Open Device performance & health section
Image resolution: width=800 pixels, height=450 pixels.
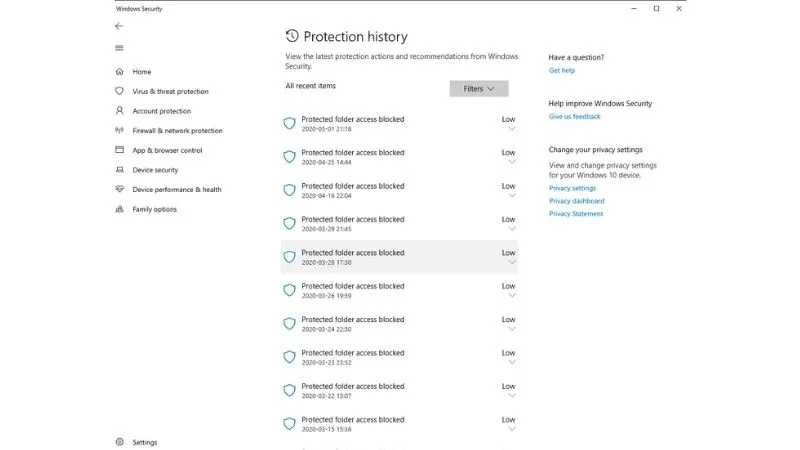click(177, 189)
